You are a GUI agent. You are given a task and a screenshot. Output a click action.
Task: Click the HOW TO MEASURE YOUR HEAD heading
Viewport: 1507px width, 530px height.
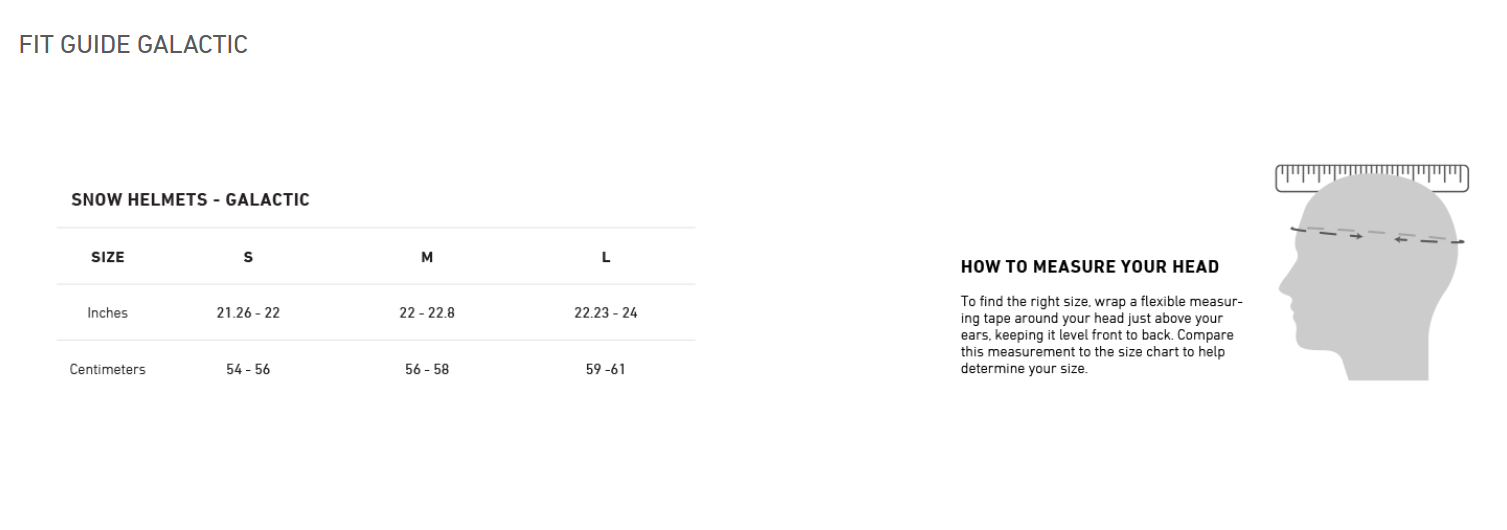[1090, 267]
